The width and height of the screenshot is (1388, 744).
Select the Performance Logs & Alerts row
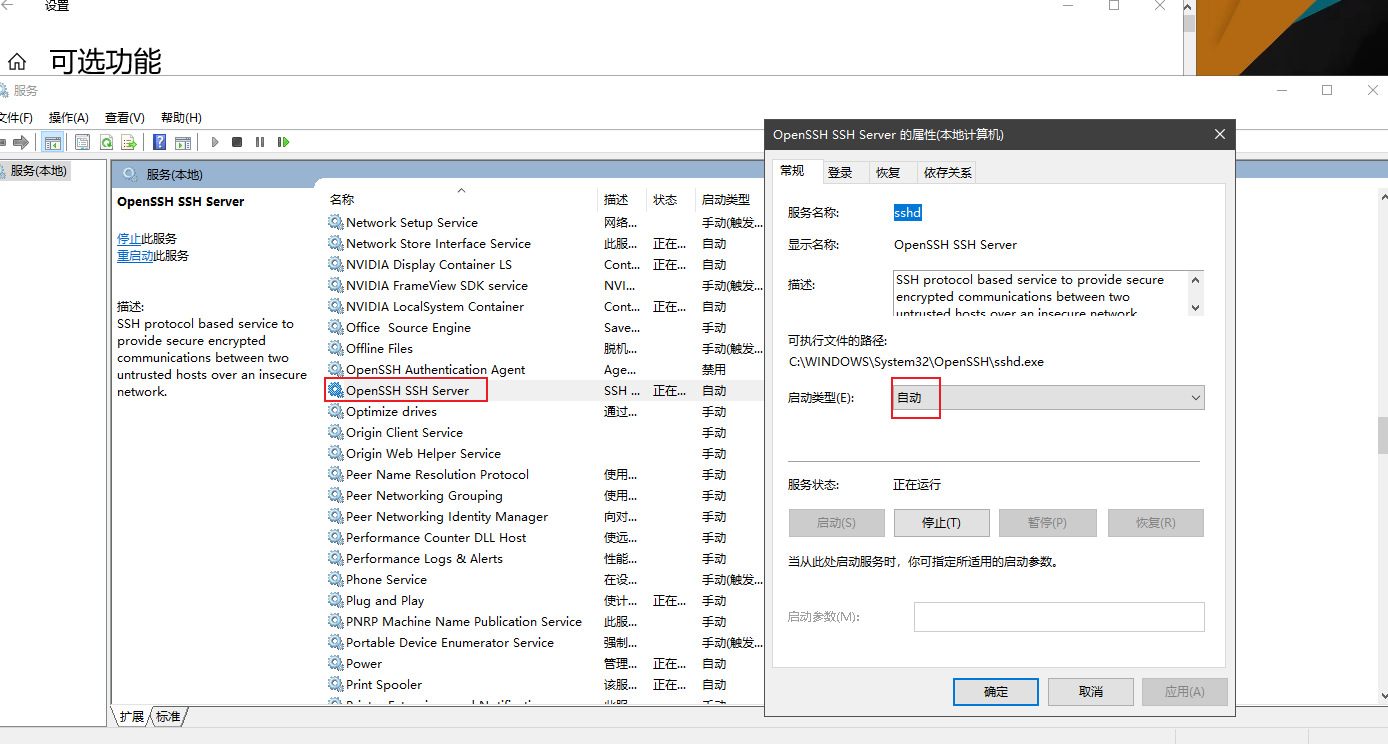(545, 558)
